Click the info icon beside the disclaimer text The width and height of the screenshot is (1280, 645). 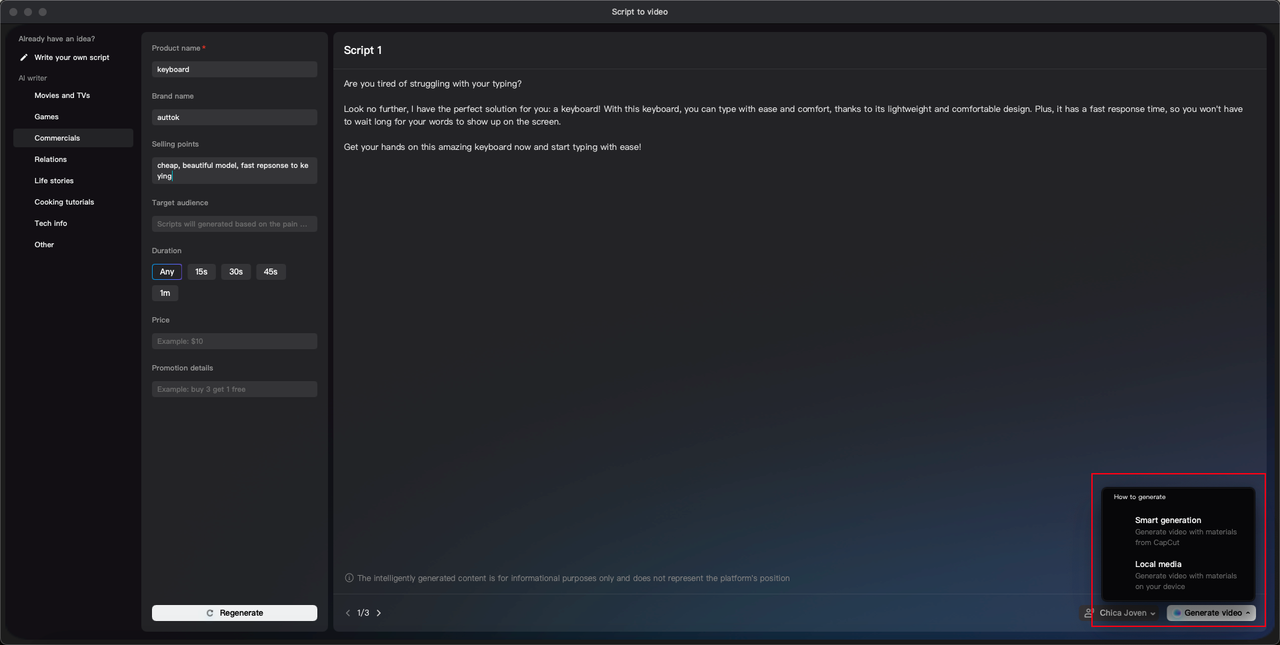click(349, 578)
